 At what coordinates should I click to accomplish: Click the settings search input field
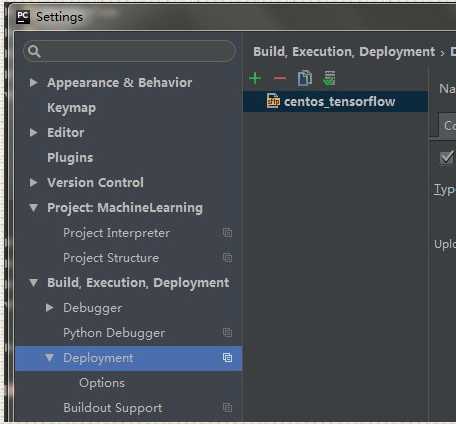click(x=130, y=51)
